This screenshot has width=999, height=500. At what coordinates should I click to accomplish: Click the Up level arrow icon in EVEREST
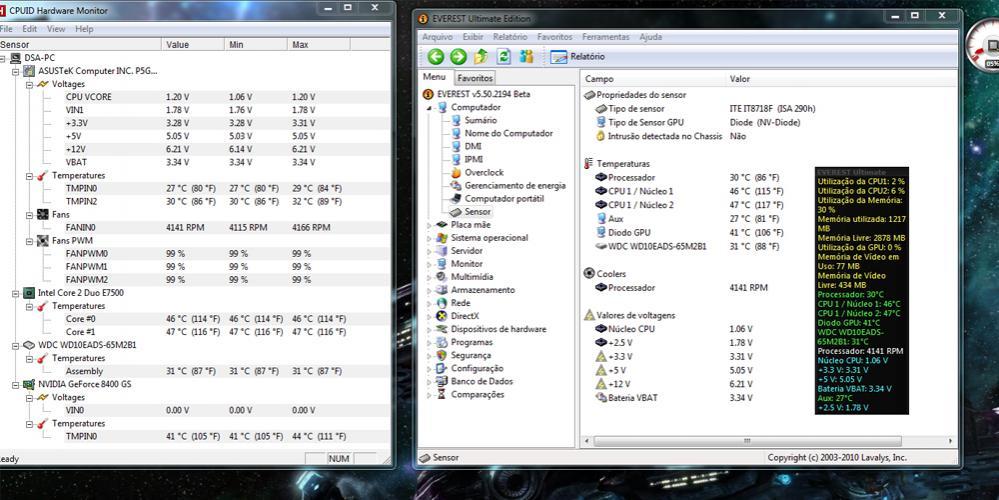(481, 57)
